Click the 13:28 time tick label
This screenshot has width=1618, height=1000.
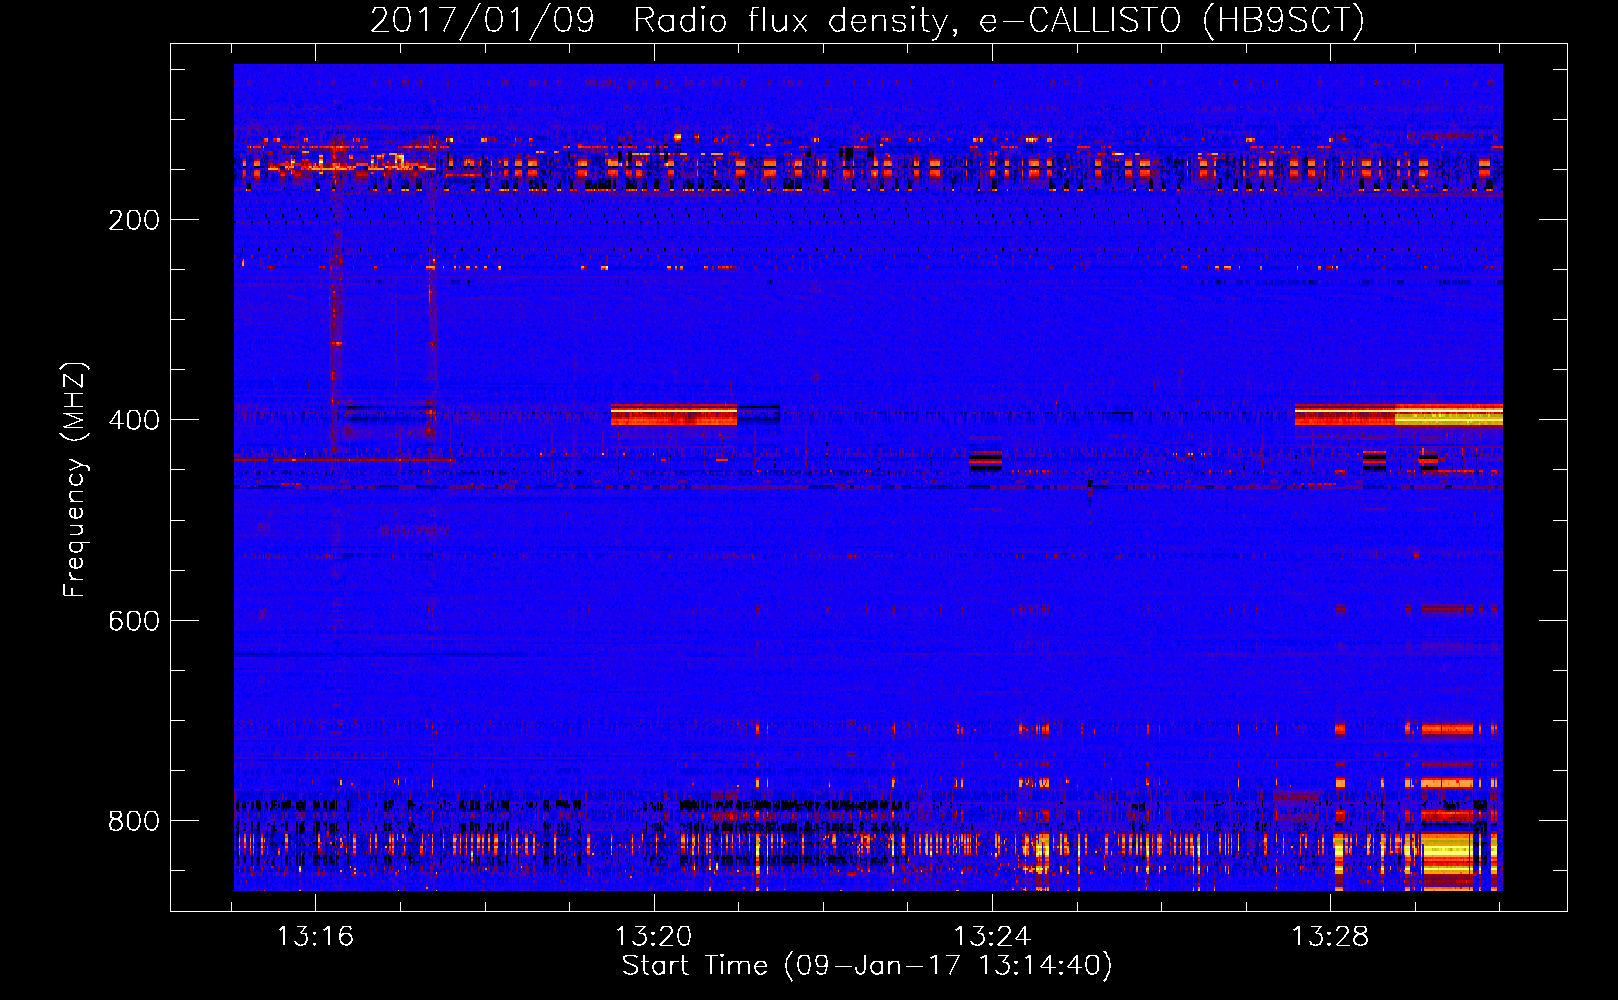(x=1329, y=937)
